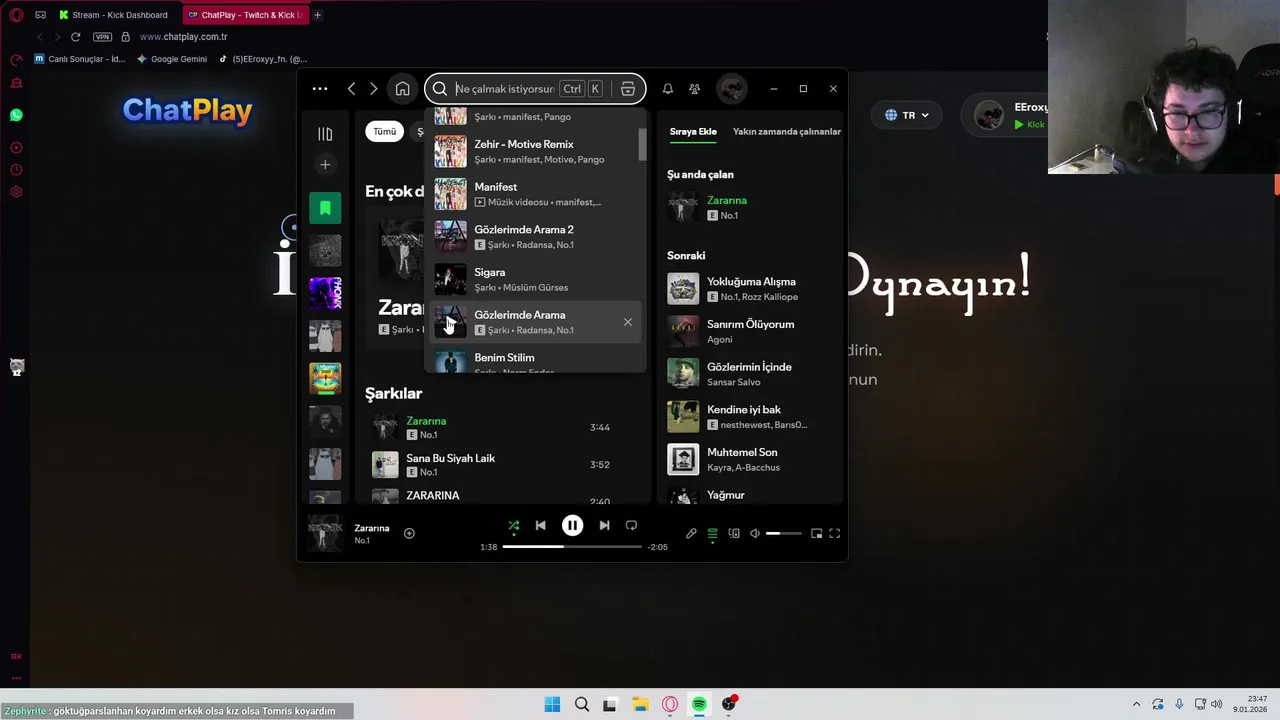Play Gözlerimin İçinde from queue
Image resolution: width=1280 pixels, height=720 pixels.
(x=751, y=374)
